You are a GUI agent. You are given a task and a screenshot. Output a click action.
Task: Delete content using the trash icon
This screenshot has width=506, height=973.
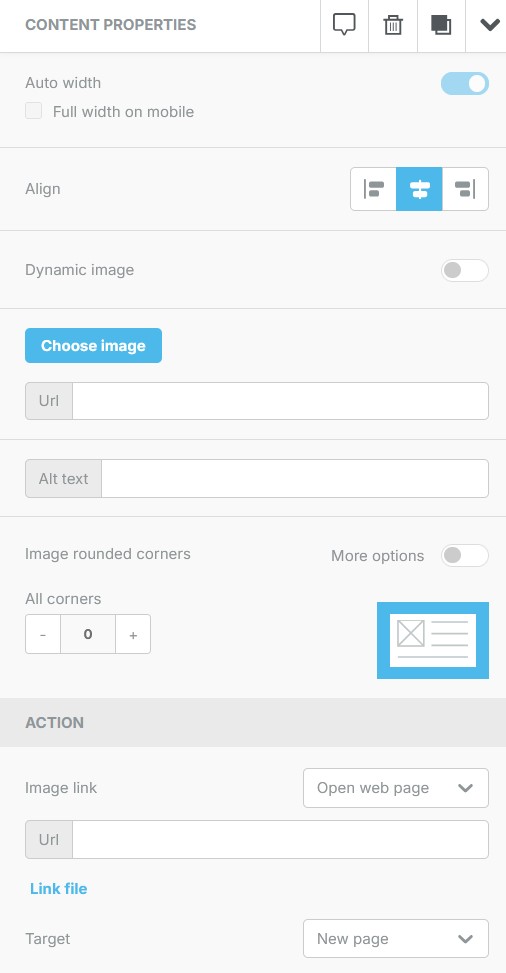(393, 25)
